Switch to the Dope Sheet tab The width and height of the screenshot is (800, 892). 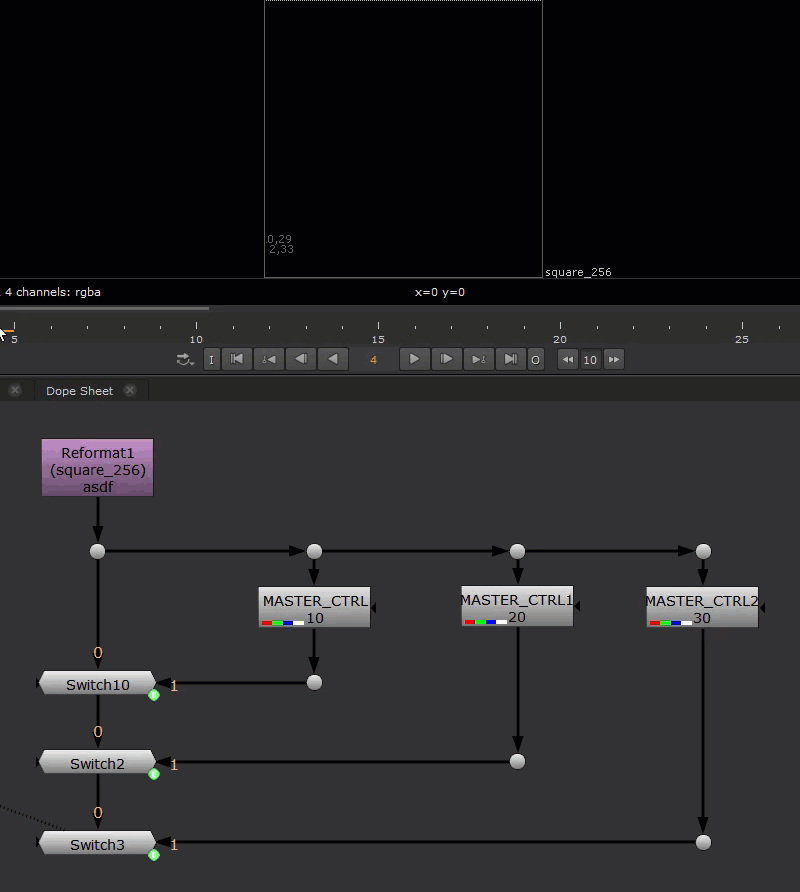click(79, 391)
